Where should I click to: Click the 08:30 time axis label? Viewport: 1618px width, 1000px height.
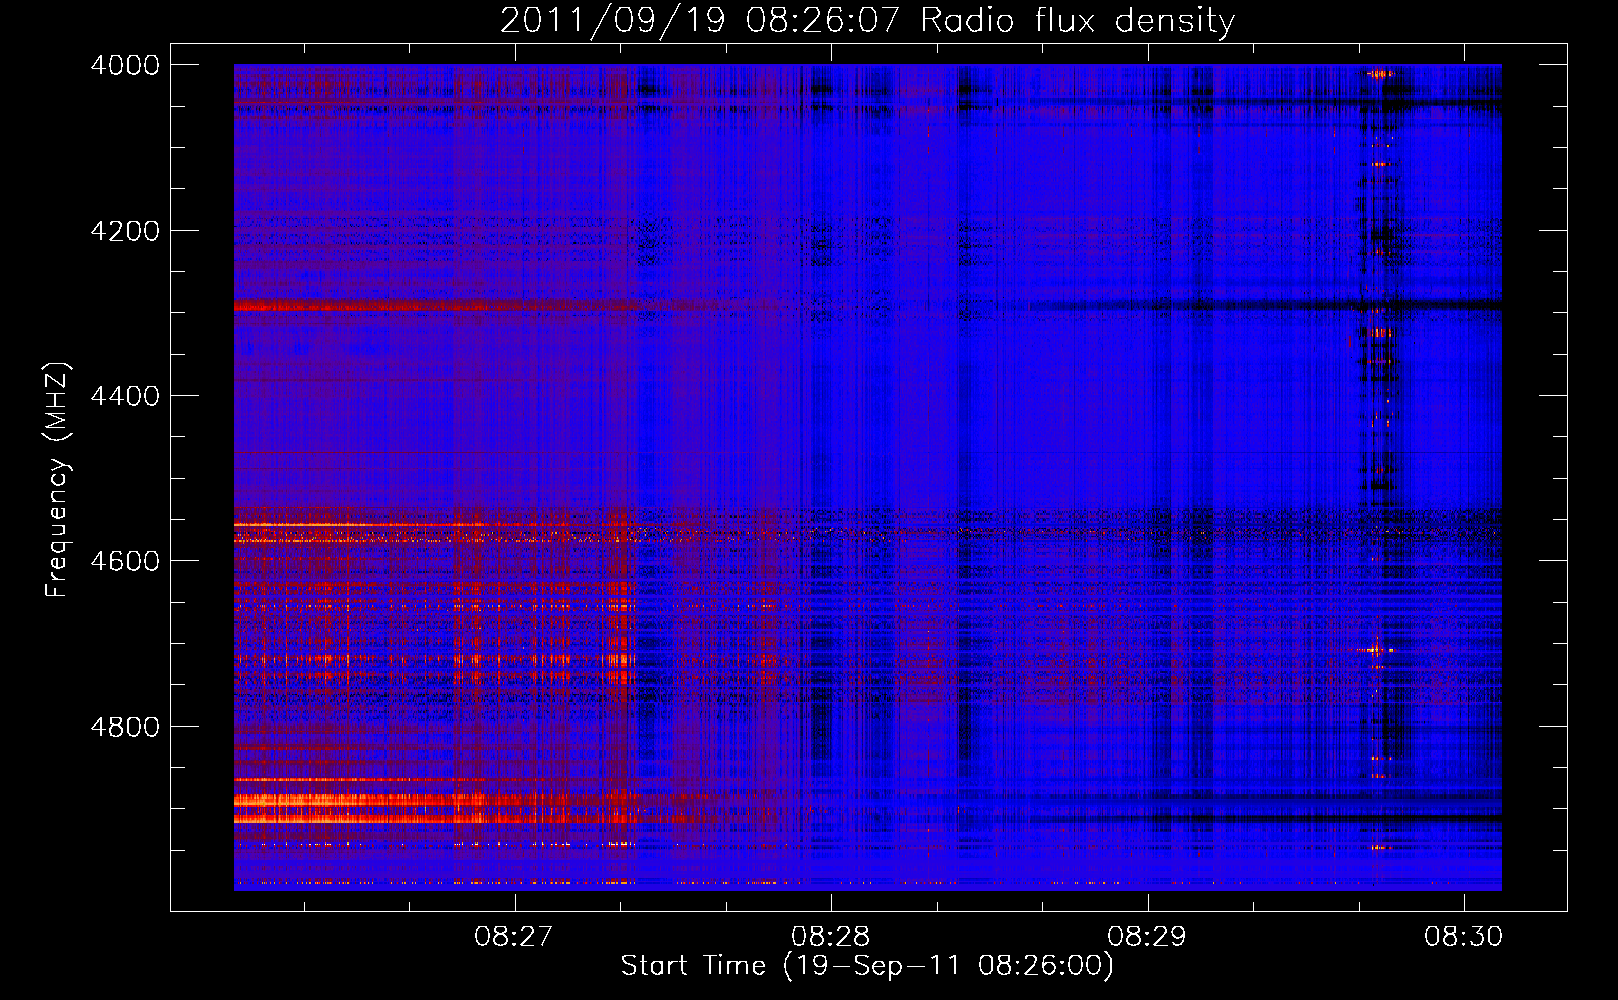tap(1464, 937)
